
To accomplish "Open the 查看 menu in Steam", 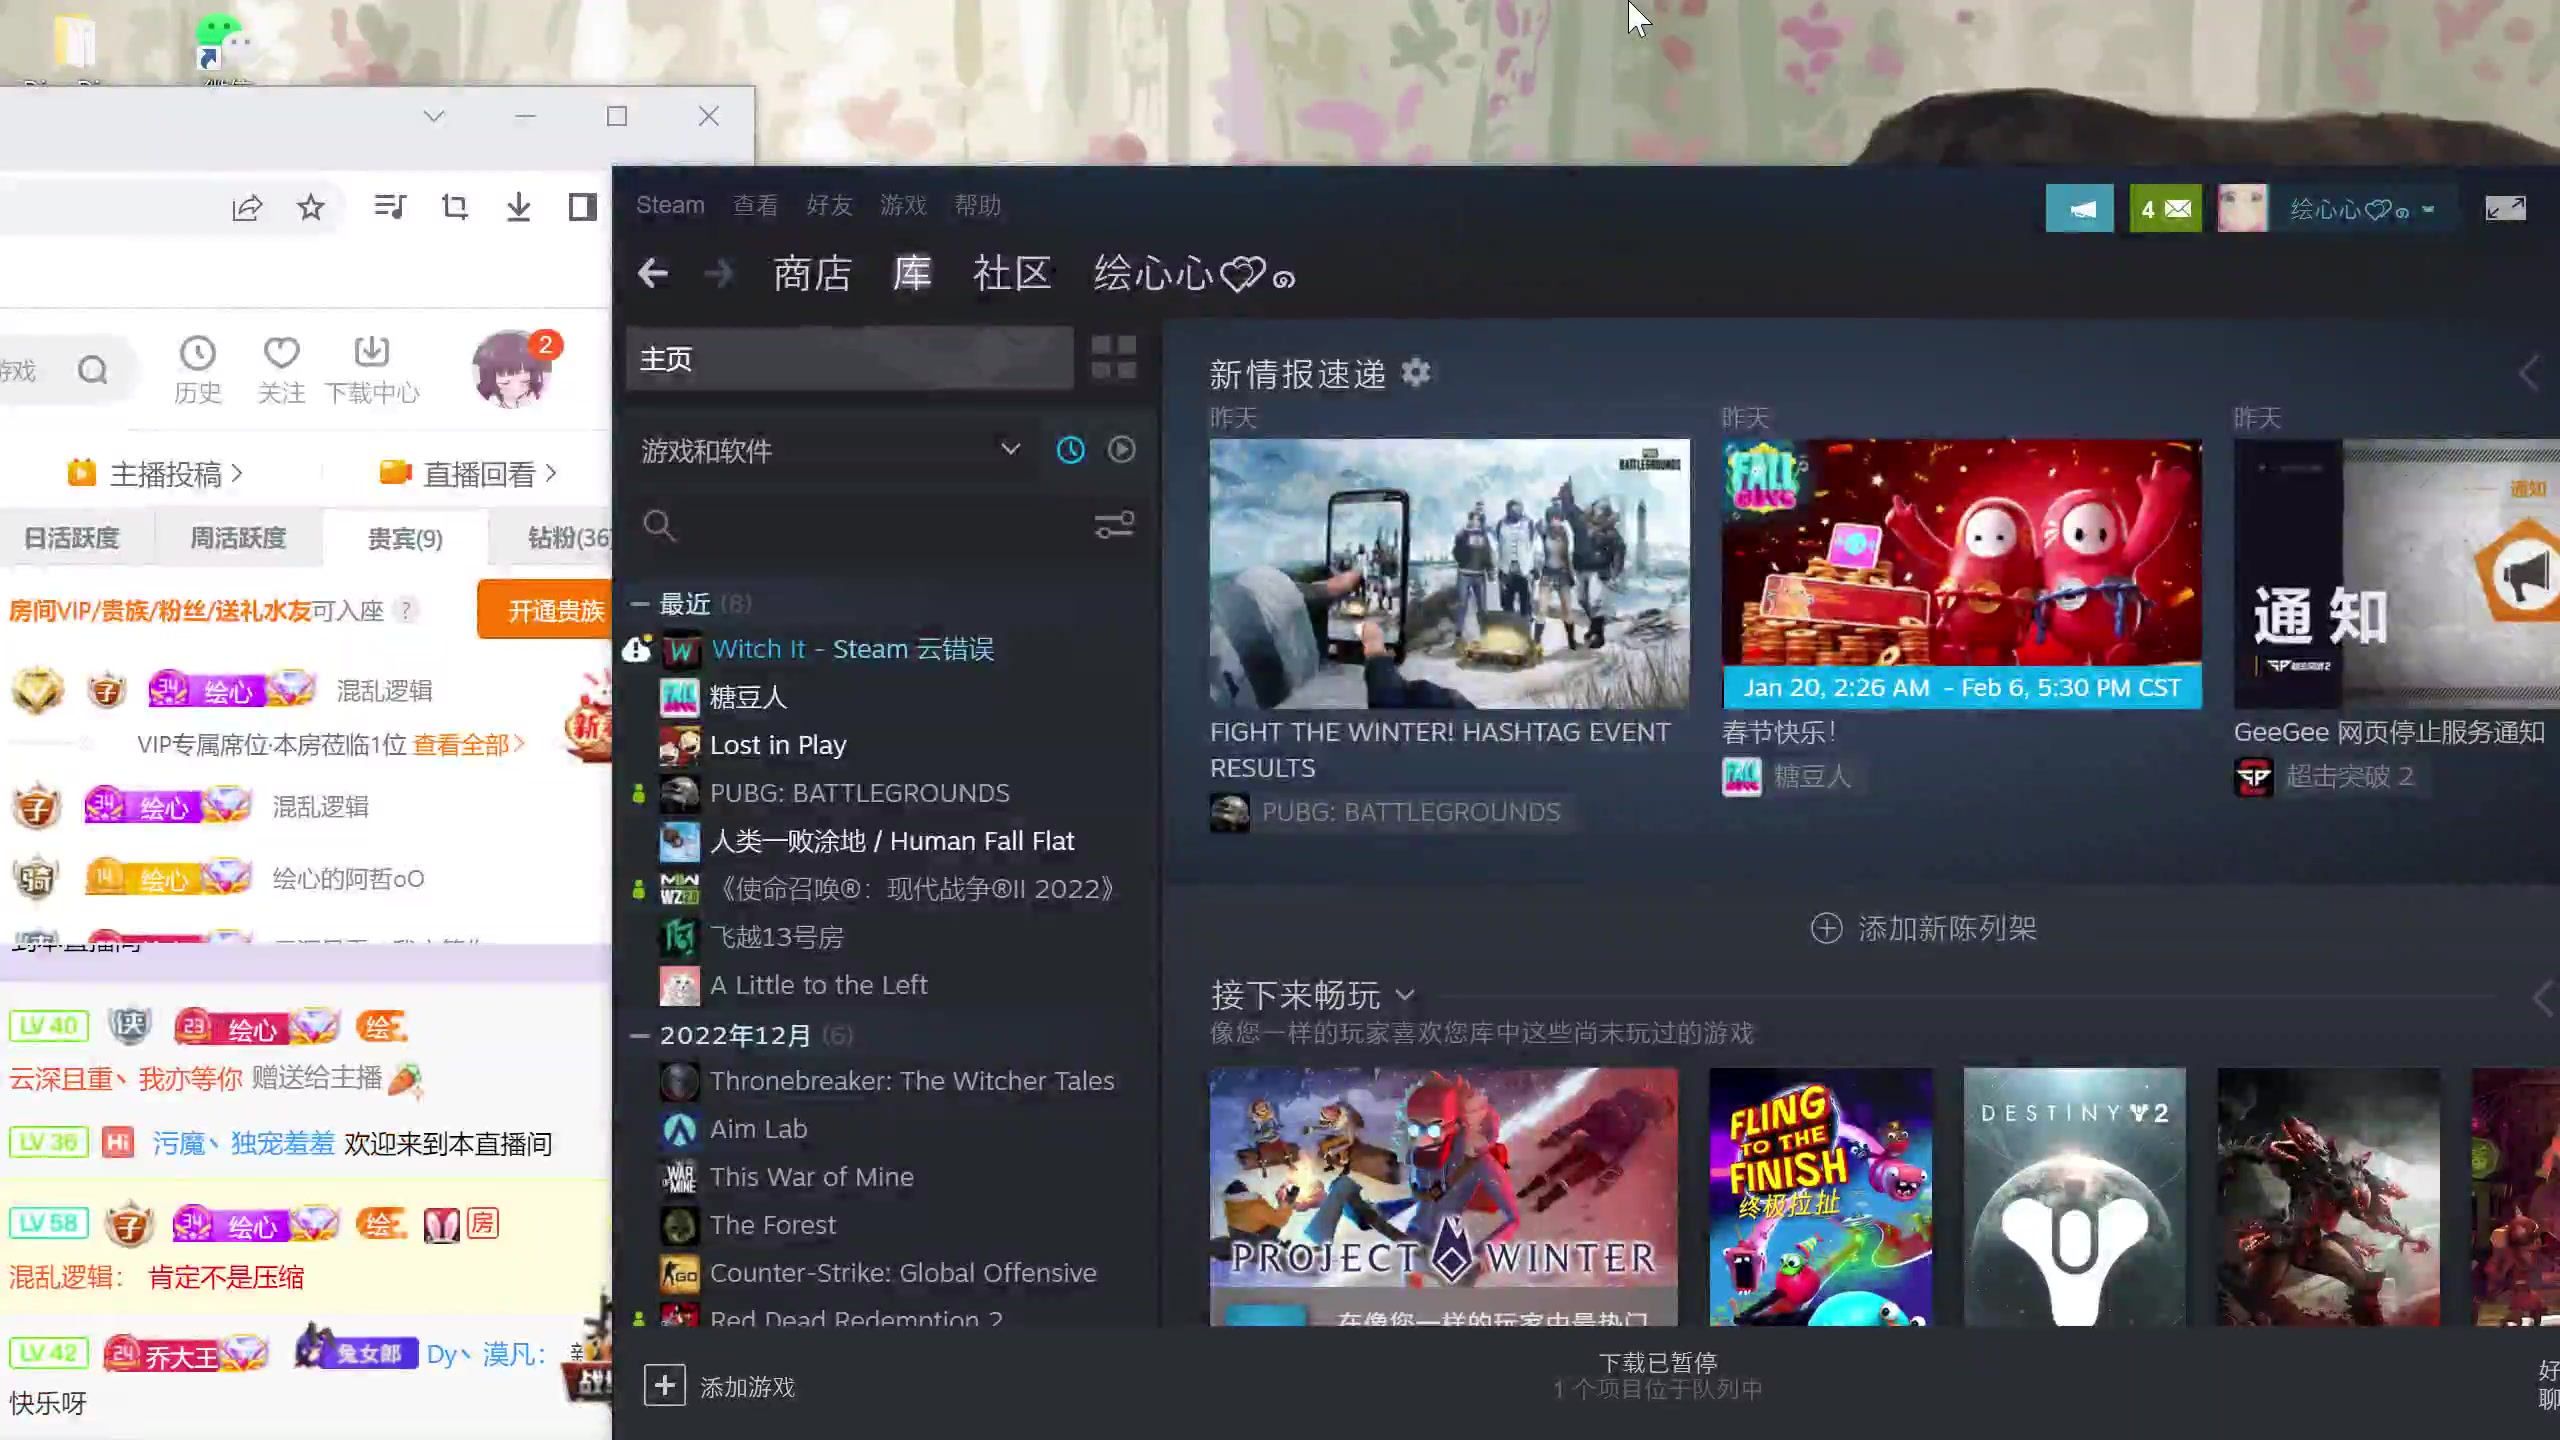I will pyautogui.click(x=755, y=205).
